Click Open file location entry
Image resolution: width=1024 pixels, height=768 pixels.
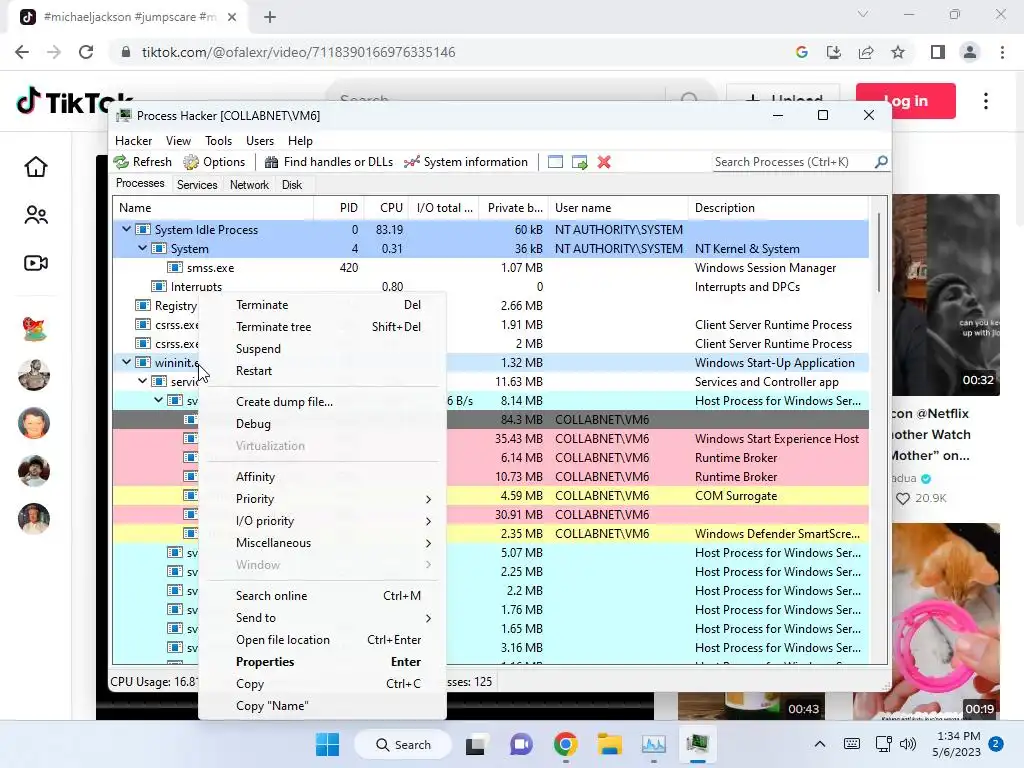(323, 640)
